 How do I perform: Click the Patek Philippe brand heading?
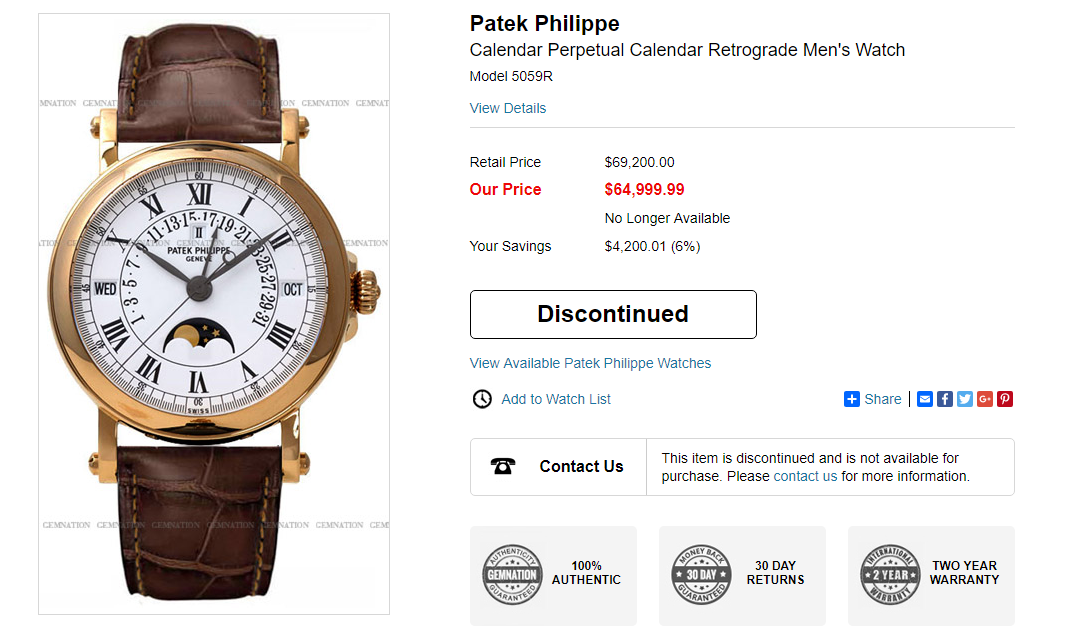point(545,23)
